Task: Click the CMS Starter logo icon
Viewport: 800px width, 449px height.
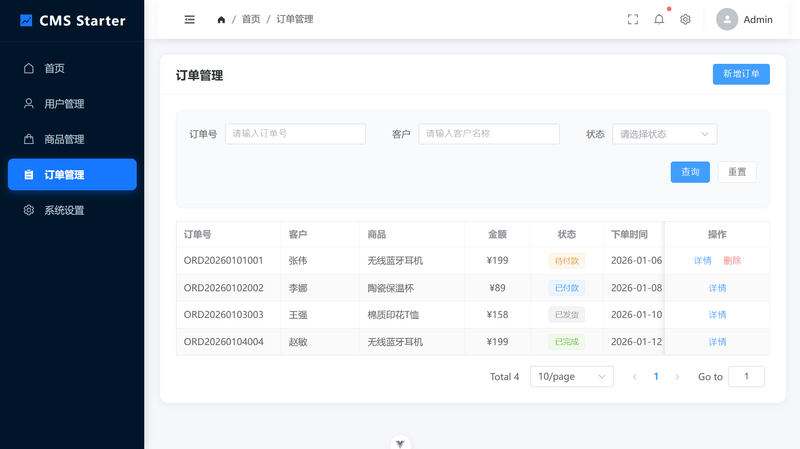Action: pyautogui.click(x=26, y=20)
